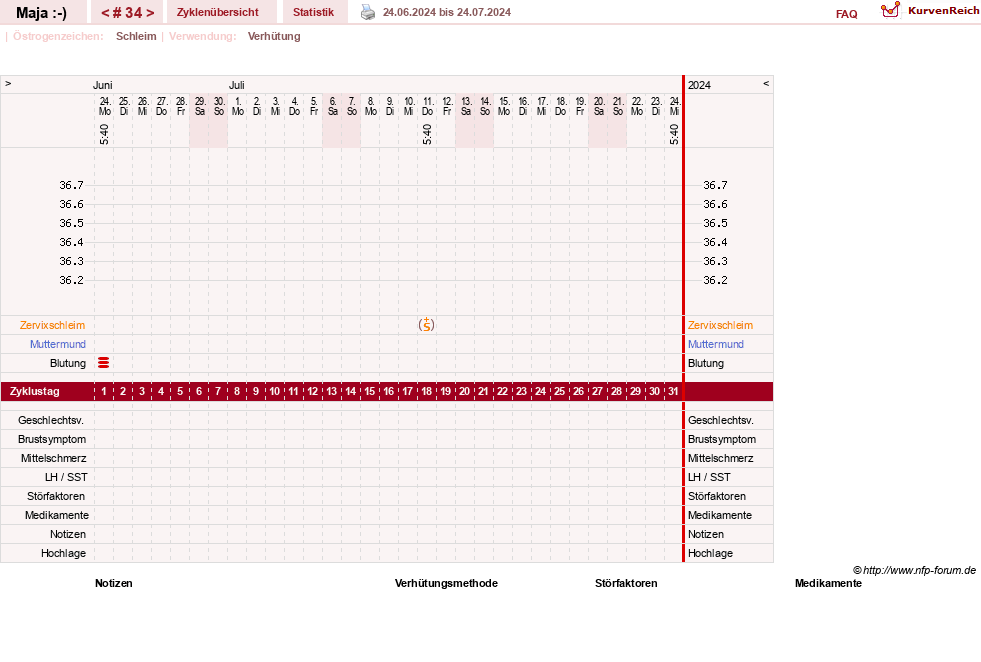Click left LH / SST row label
981x662 pixels.
(66, 477)
